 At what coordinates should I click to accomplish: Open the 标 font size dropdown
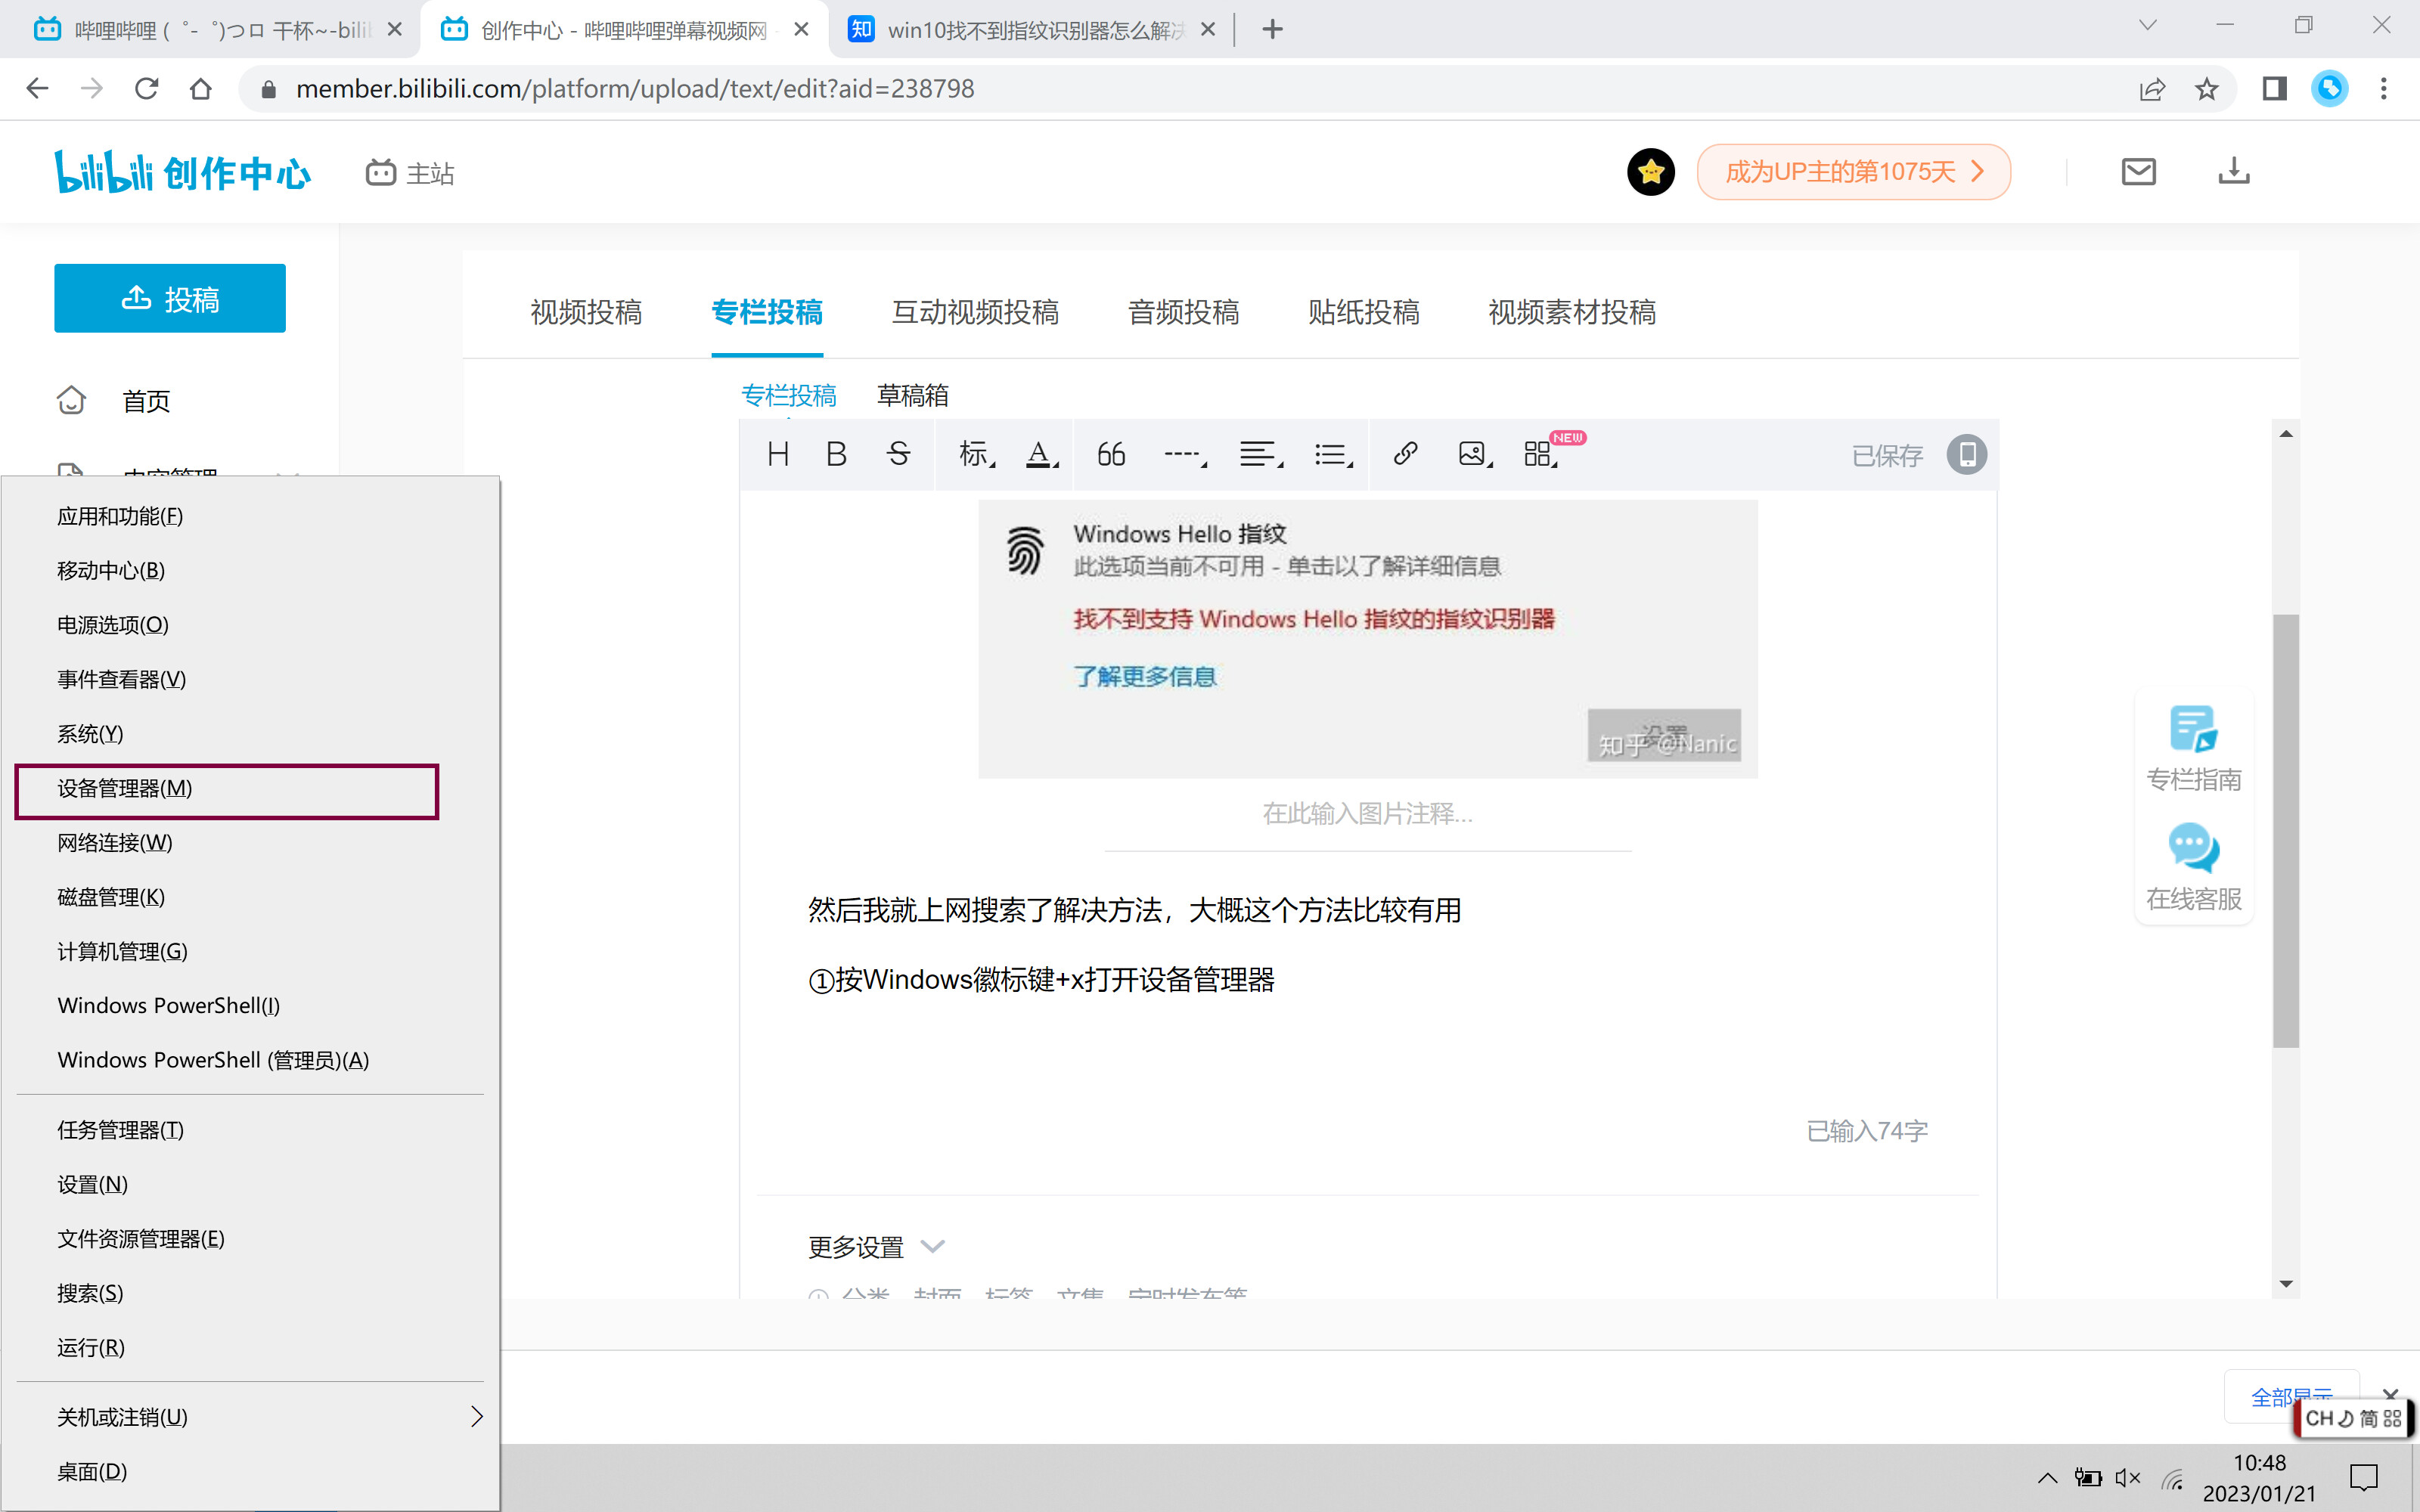click(976, 454)
